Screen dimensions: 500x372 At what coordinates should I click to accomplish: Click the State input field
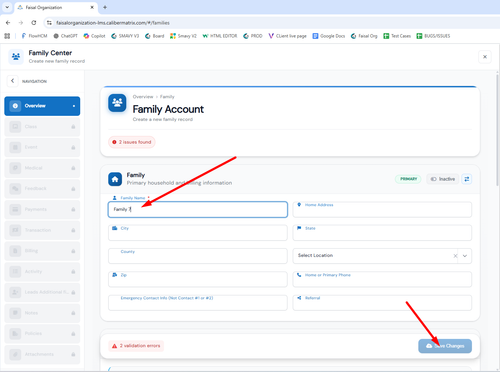click(x=382, y=233)
